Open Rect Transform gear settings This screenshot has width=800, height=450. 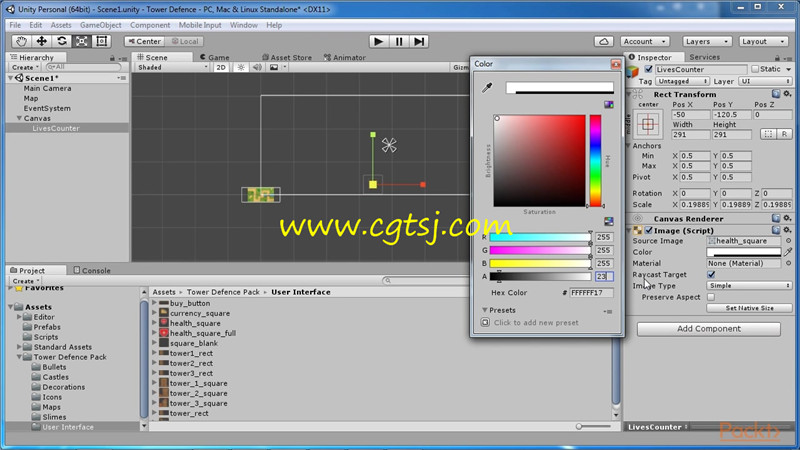coord(787,94)
